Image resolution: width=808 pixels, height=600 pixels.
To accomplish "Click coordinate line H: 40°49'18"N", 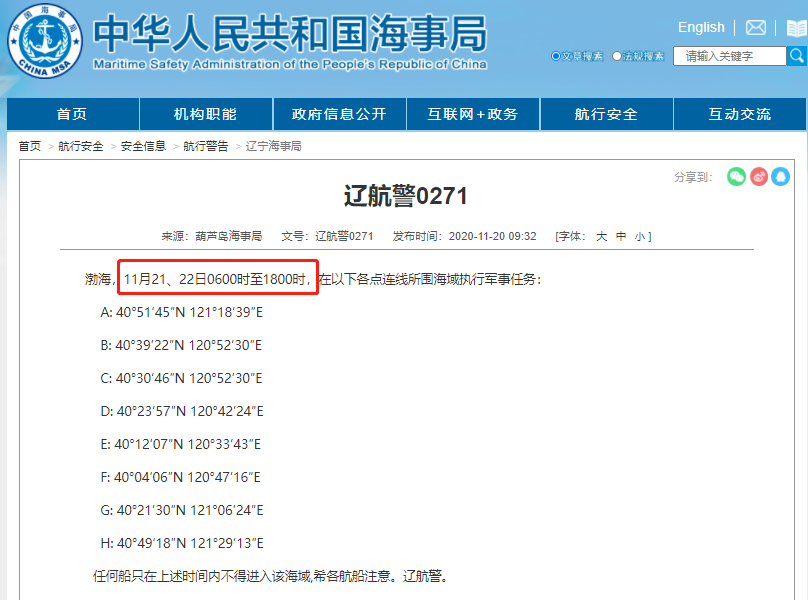I will [x=182, y=543].
